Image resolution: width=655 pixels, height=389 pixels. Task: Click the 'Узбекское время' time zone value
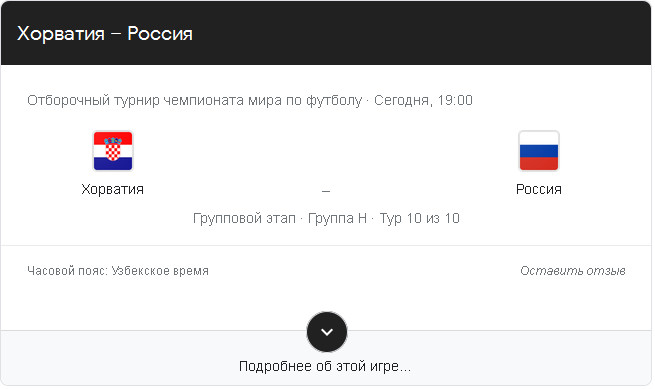(160, 271)
